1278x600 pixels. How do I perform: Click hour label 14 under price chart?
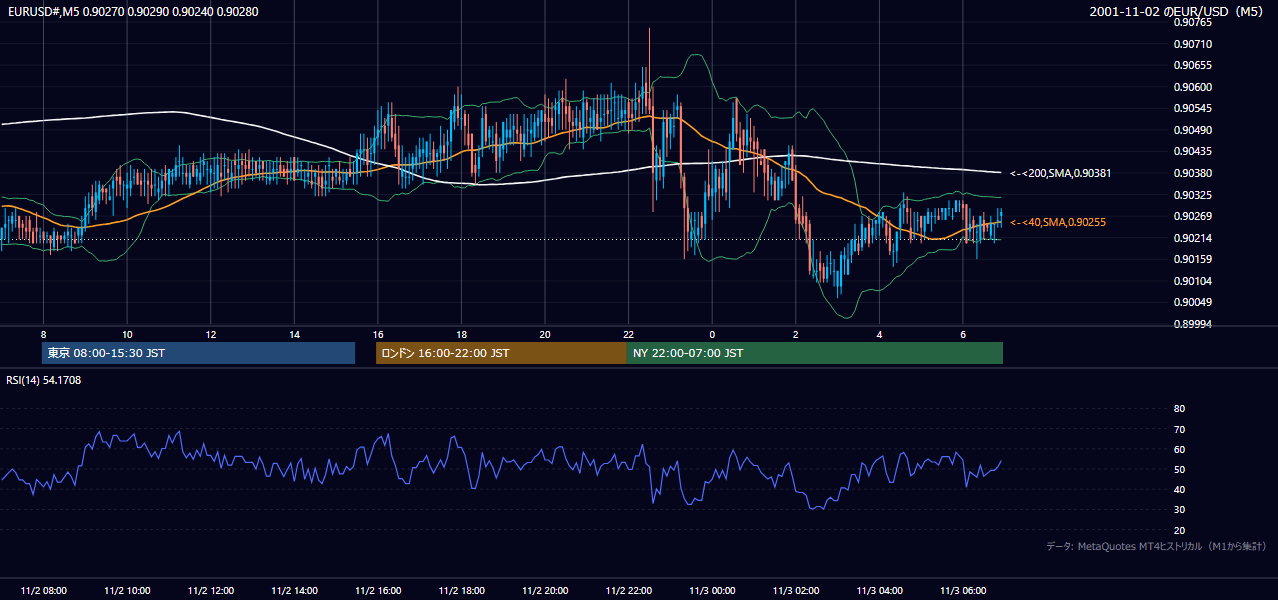294,334
